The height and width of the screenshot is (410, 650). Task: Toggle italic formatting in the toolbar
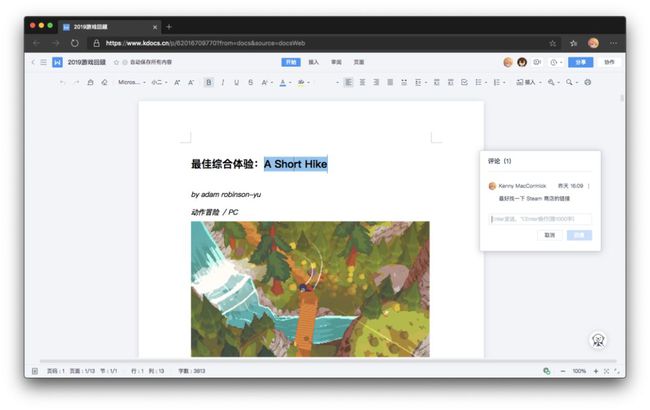click(223, 82)
